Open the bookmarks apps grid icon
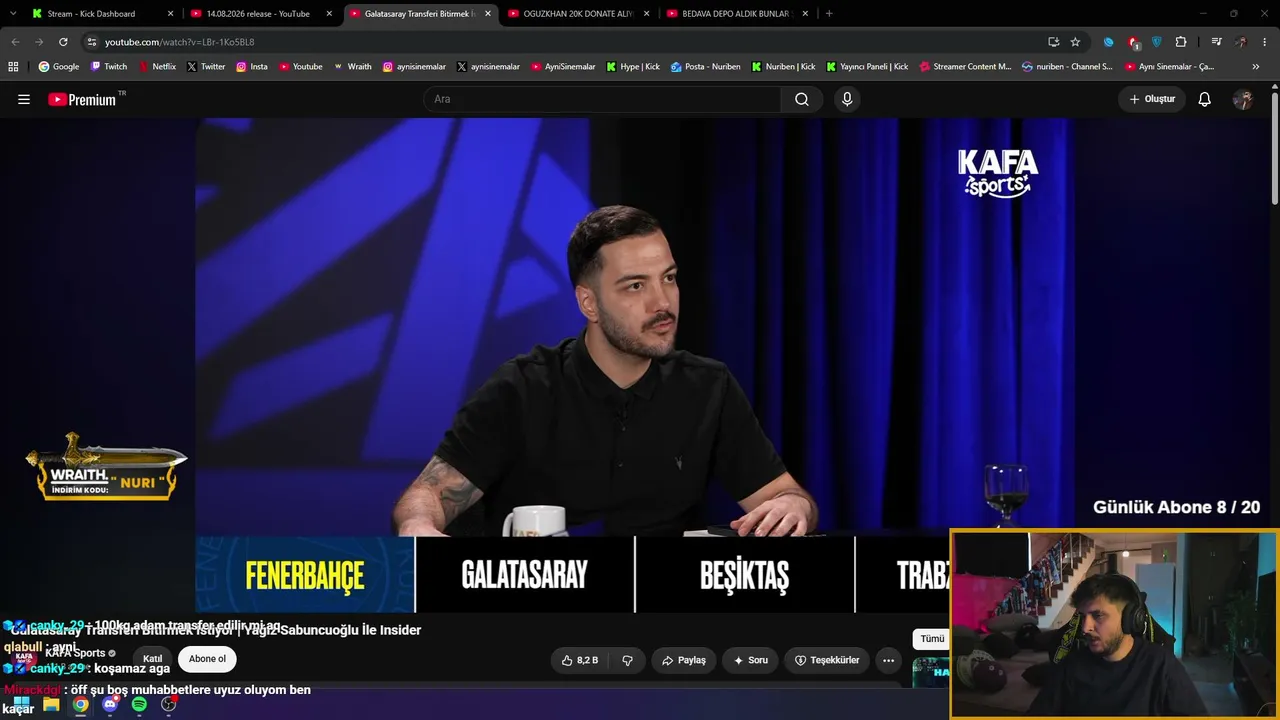This screenshot has height=720, width=1280. pyautogui.click(x=13, y=67)
